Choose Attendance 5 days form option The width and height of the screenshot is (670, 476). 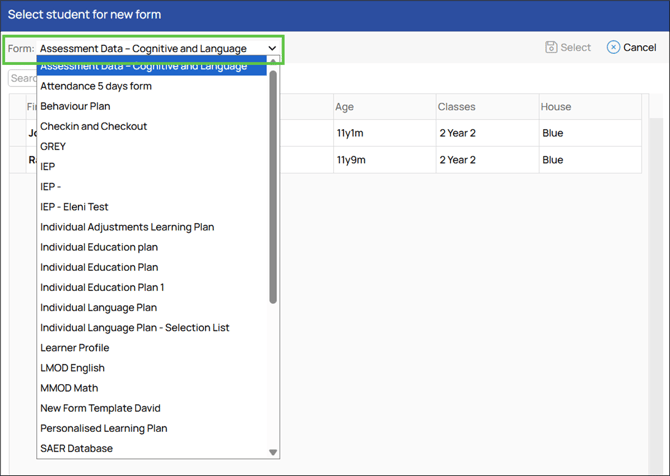tap(96, 86)
